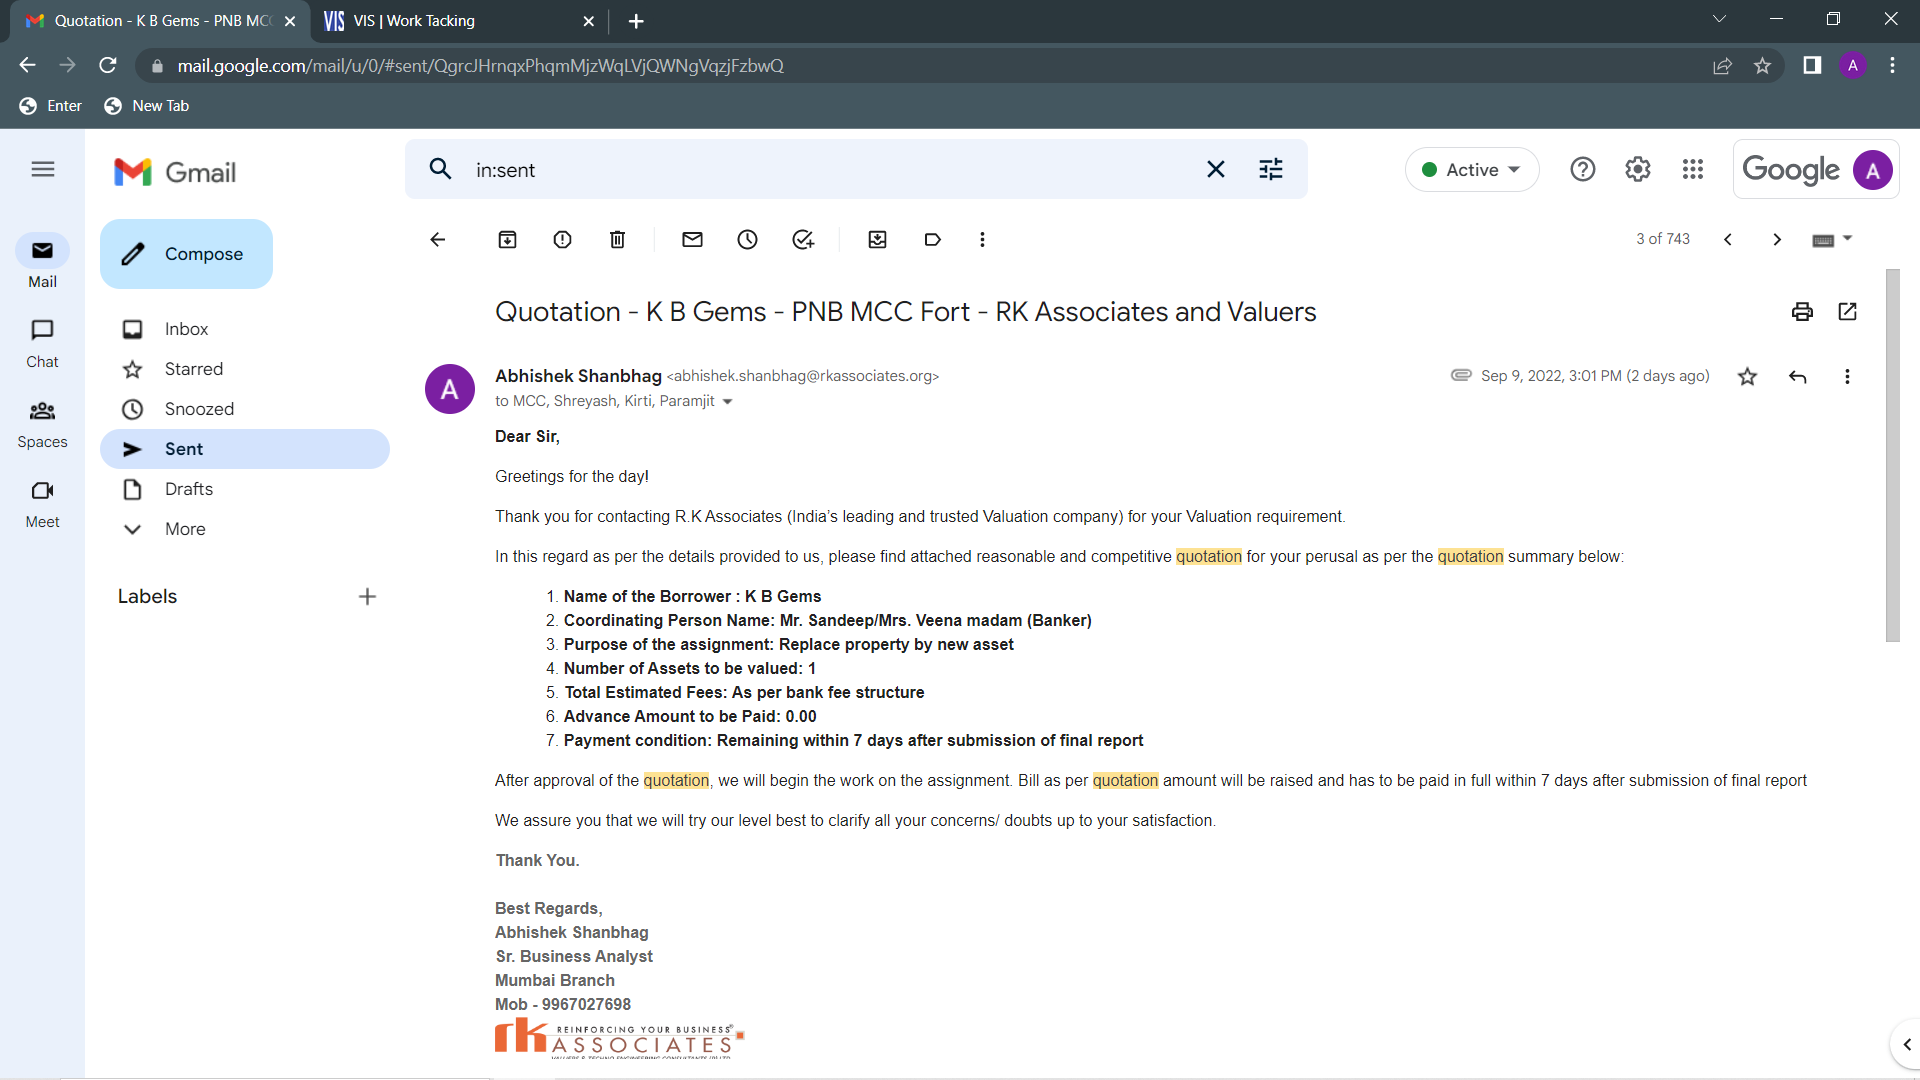
Task: Open the Chrome menu three dots
Action: [1892, 65]
